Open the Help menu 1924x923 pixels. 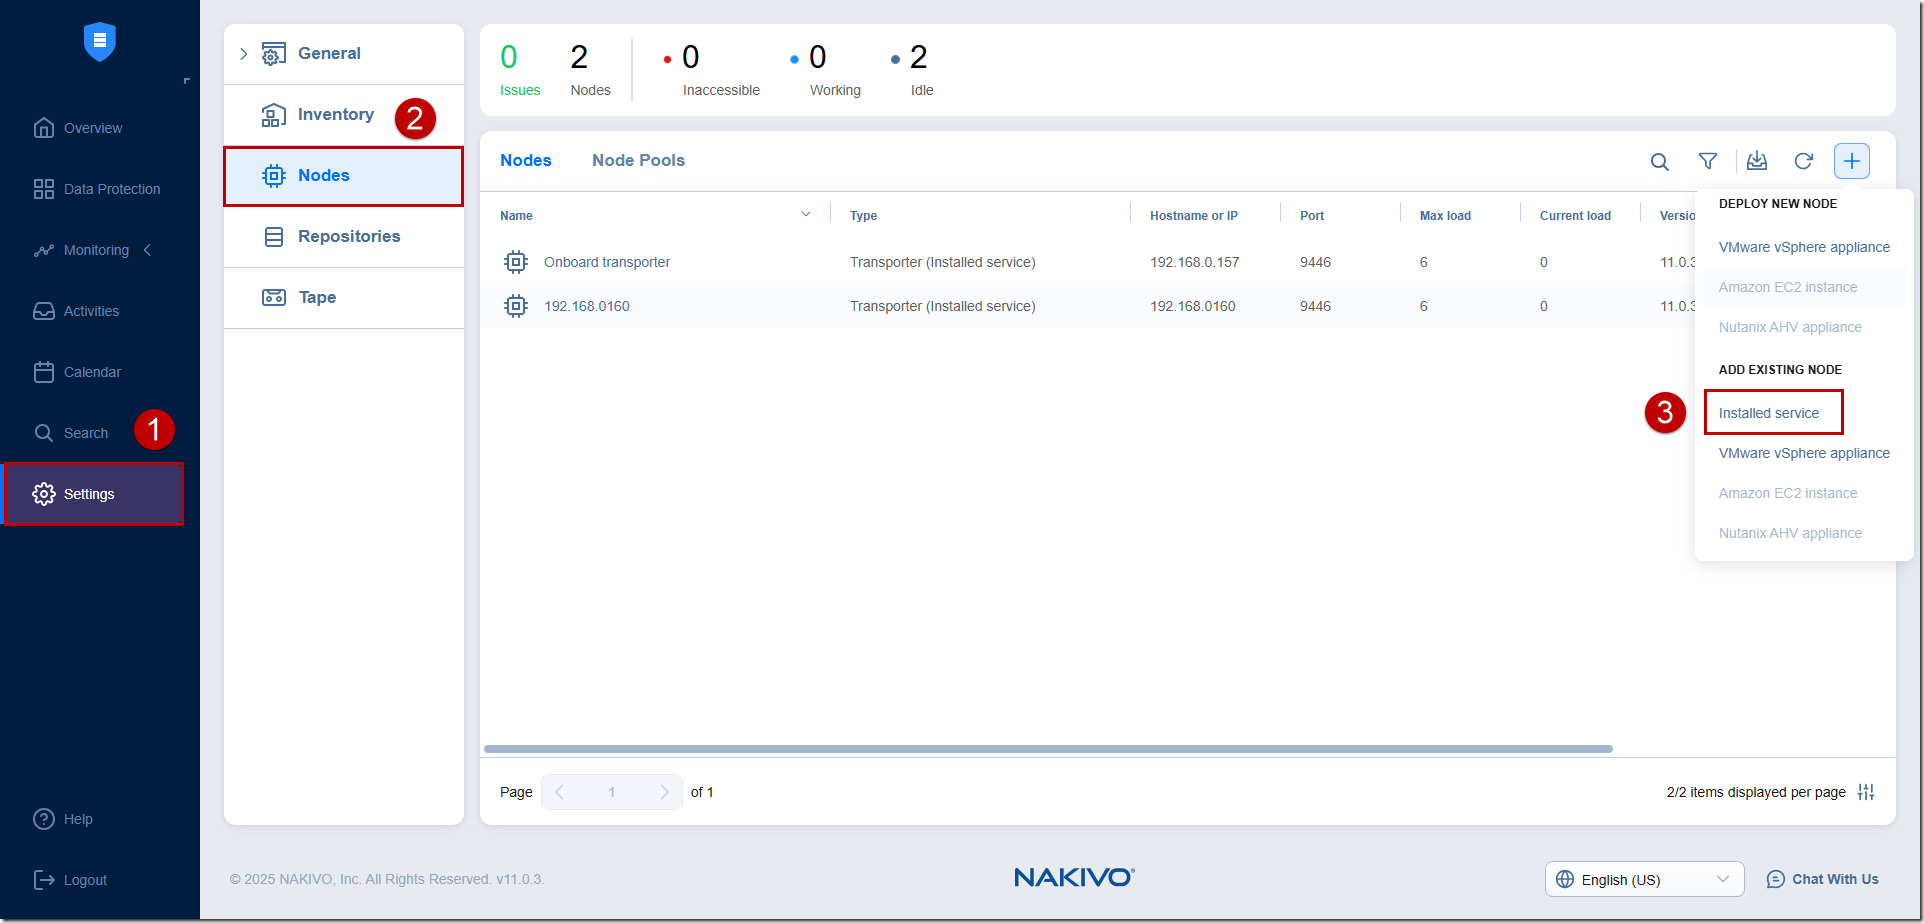pos(63,819)
